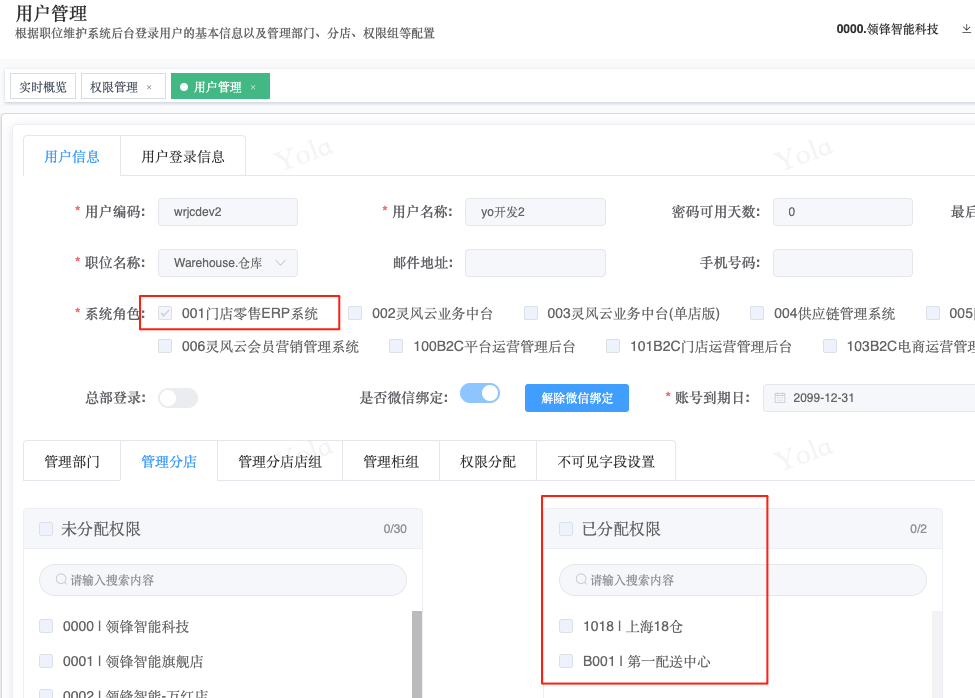Click search icon in 已分配权限 search box

pos(581,579)
